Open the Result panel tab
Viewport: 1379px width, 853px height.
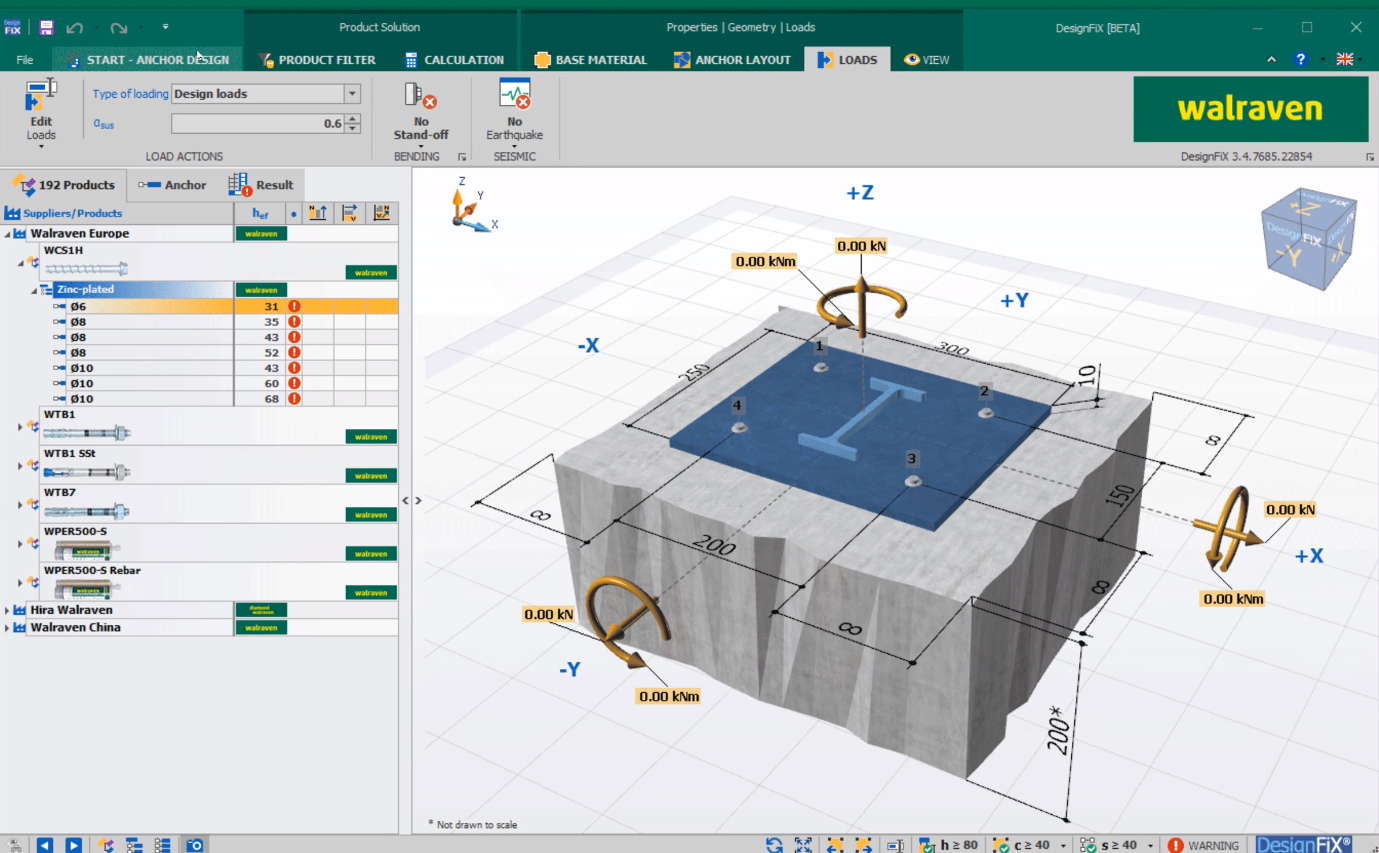pyautogui.click(x=265, y=185)
